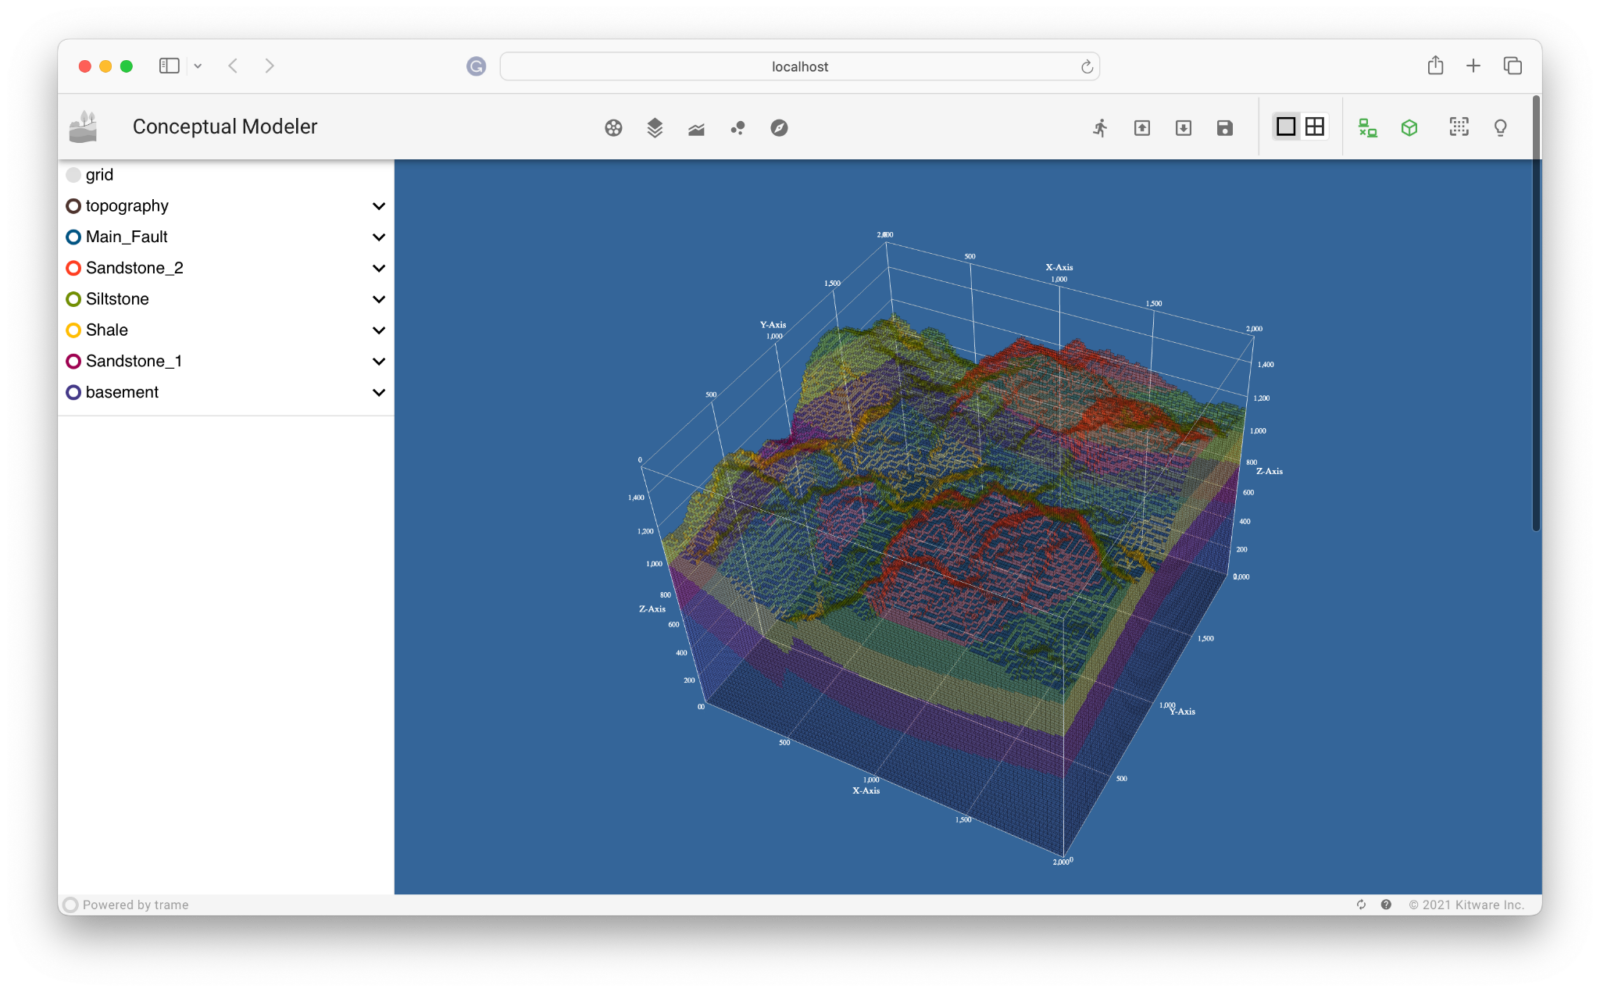Image resolution: width=1600 pixels, height=992 pixels.
Task: Toggle the Sandstone_2 orange visibility circle
Action: (73, 268)
